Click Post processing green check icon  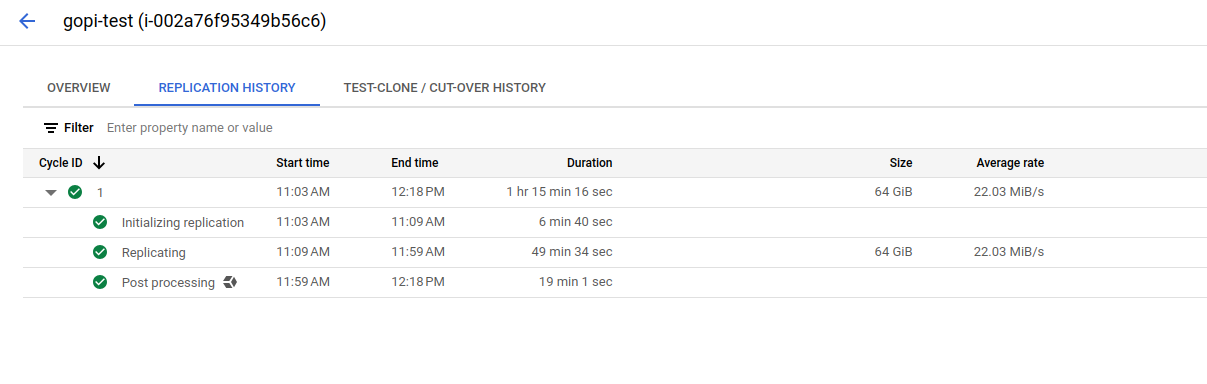pos(100,282)
